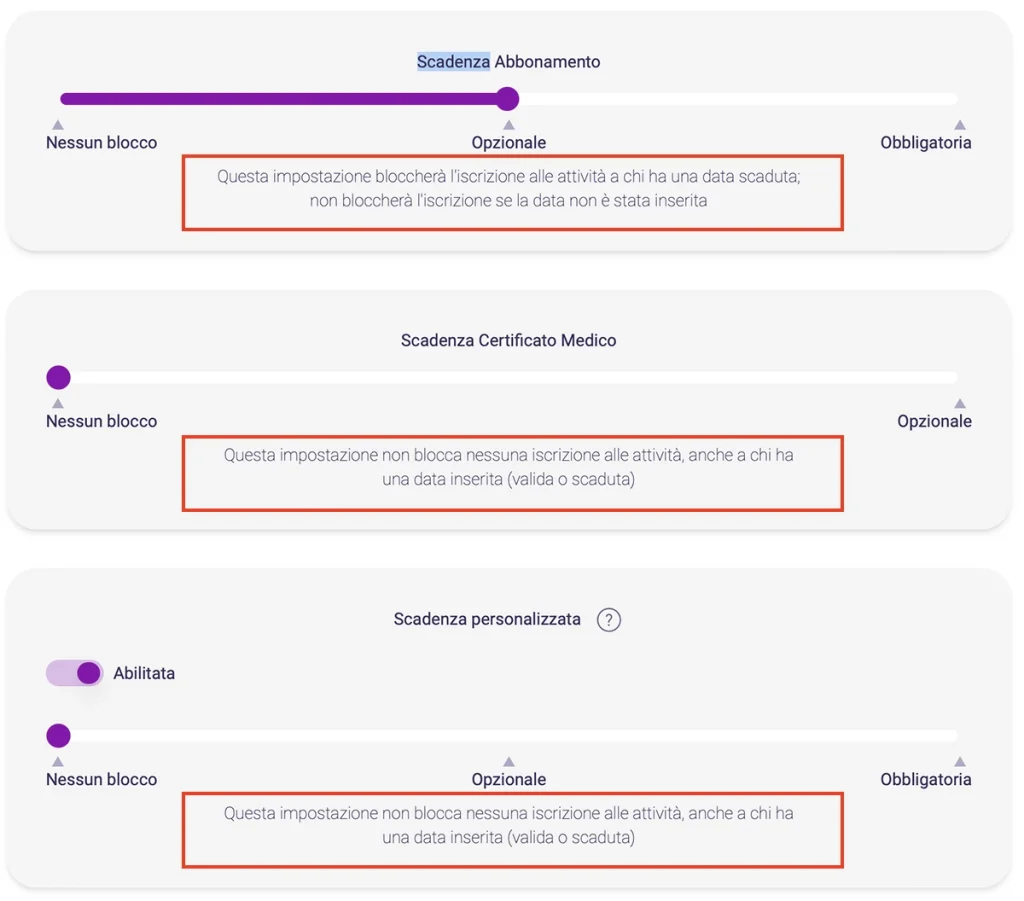This screenshot has height=901, width=1024.
Task: Click the Nessun blocco triangle marker under Scadenza Abbonamento
Action: [58, 125]
